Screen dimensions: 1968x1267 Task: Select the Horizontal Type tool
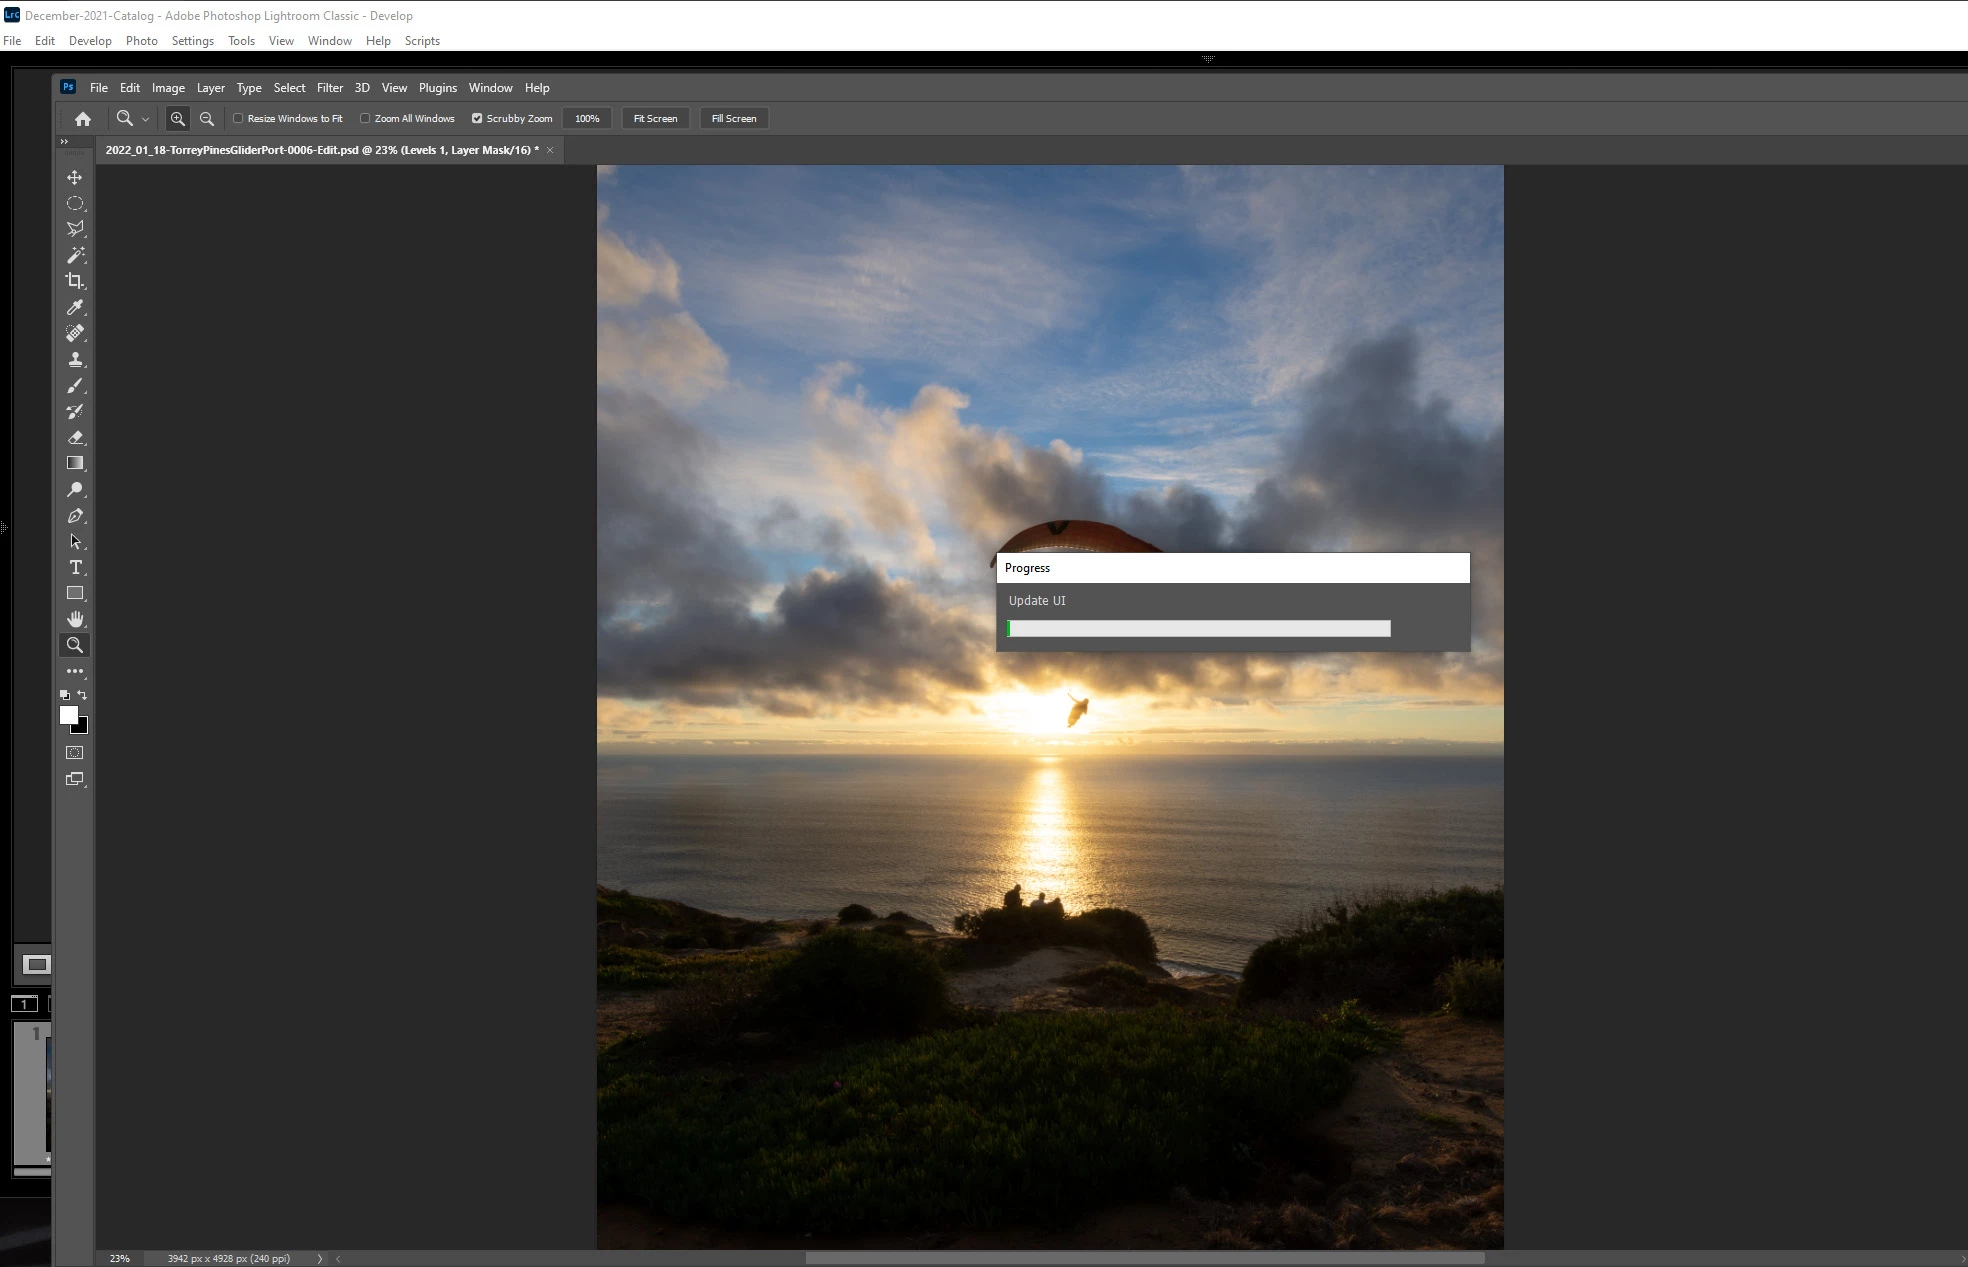pyautogui.click(x=75, y=567)
